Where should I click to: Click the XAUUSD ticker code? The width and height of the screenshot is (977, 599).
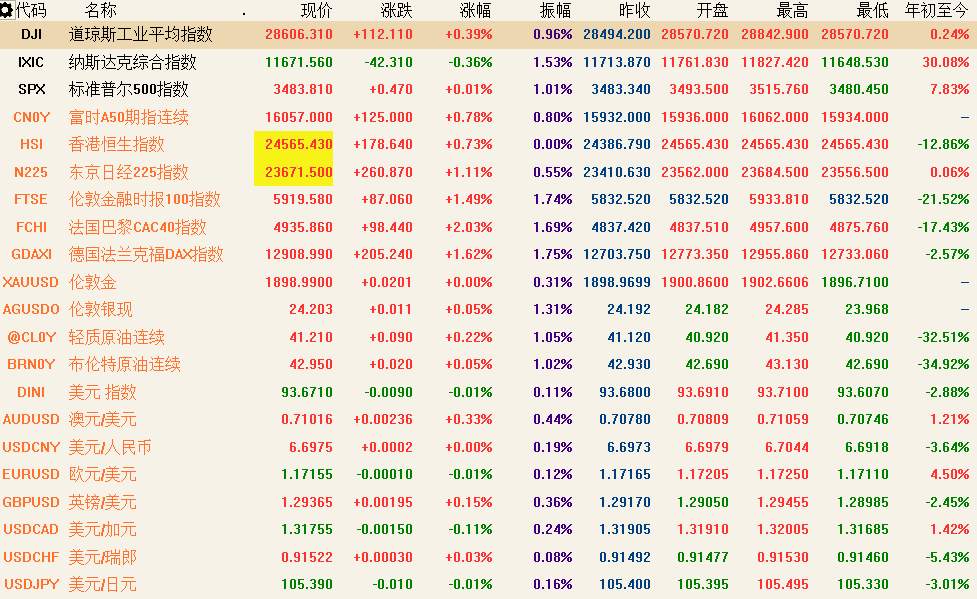coord(31,282)
